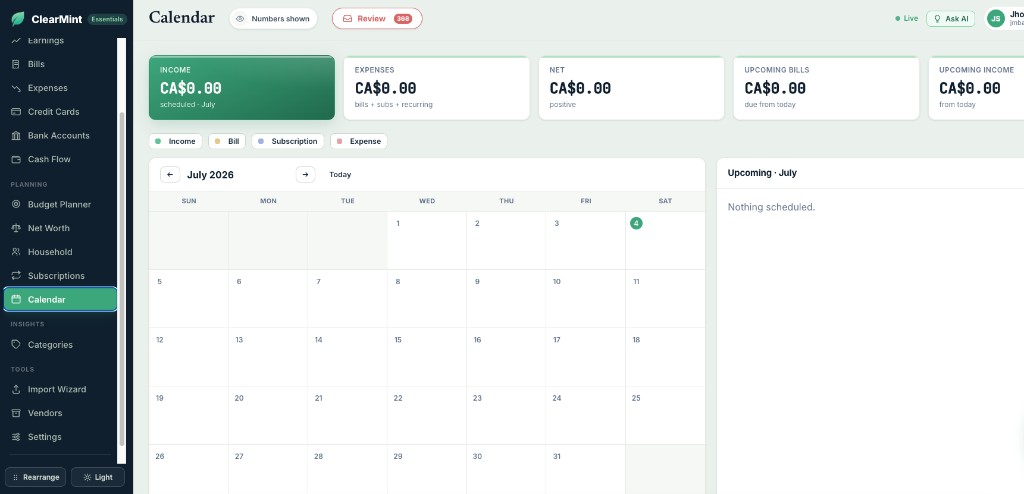Image resolution: width=1024 pixels, height=494 pixels.
Task: Click the Earnings trend icon in sidebar
Action: point(16,41)
